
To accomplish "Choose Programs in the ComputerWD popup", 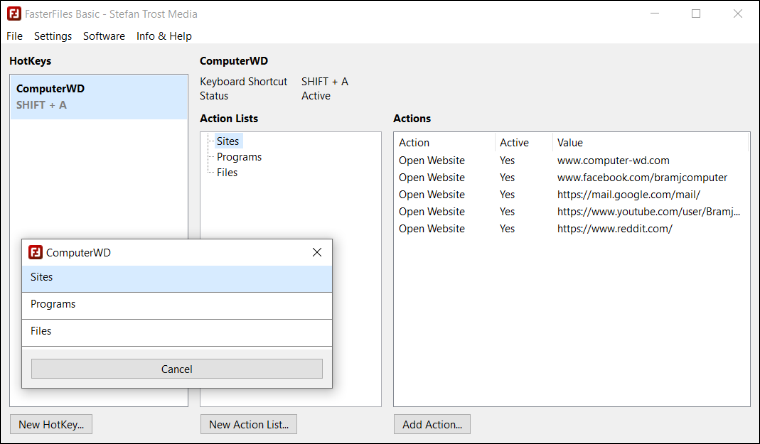I will 177,306.
